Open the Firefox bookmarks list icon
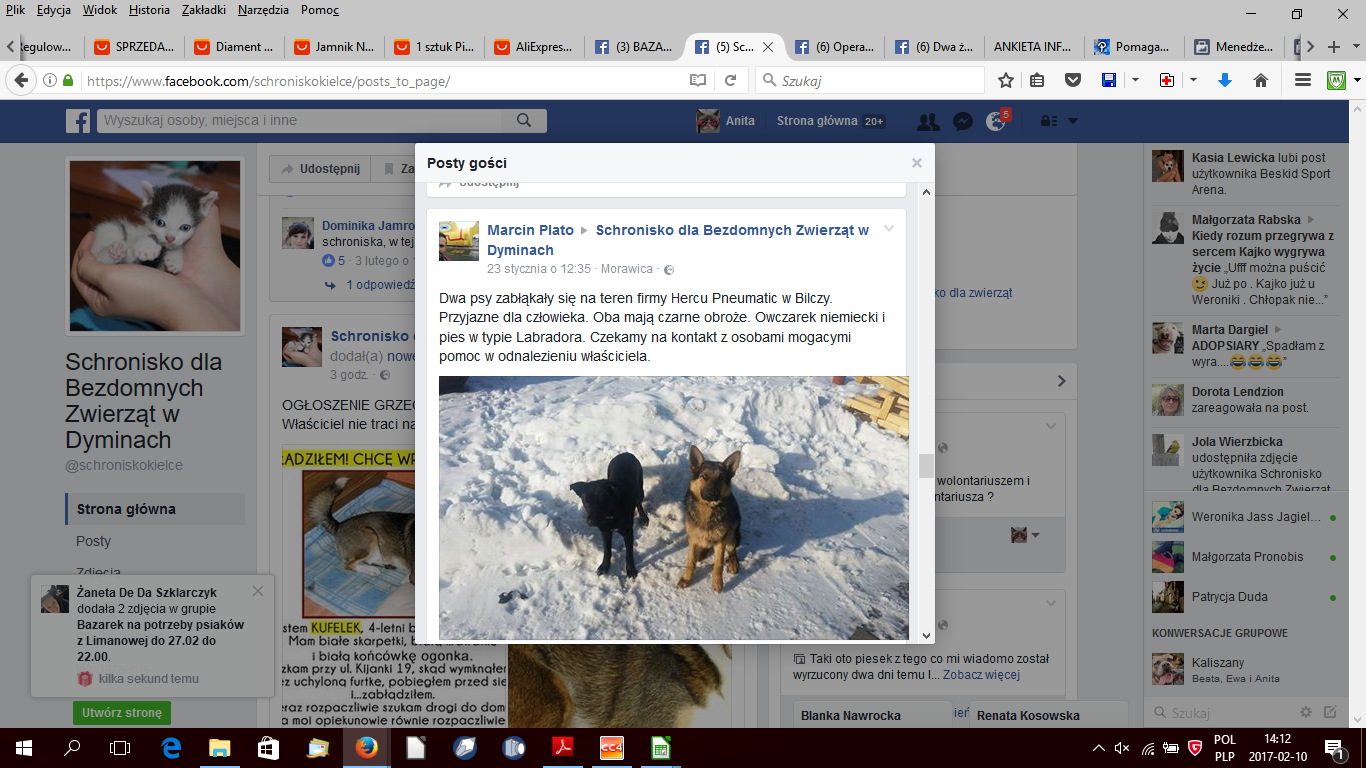 tap(1037, 80)
